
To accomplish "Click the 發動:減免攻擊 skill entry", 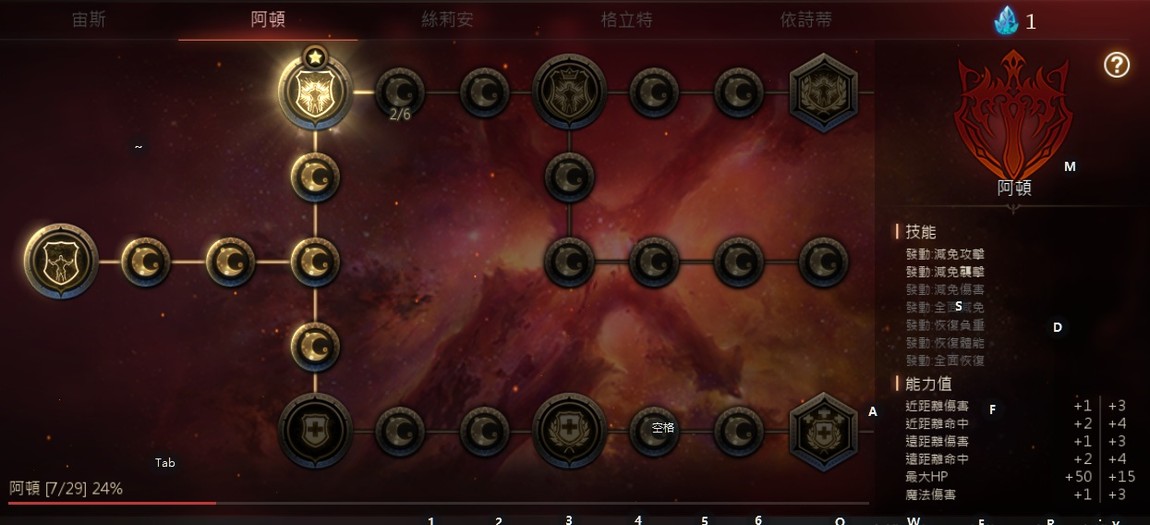I will (x=945, y=254).
